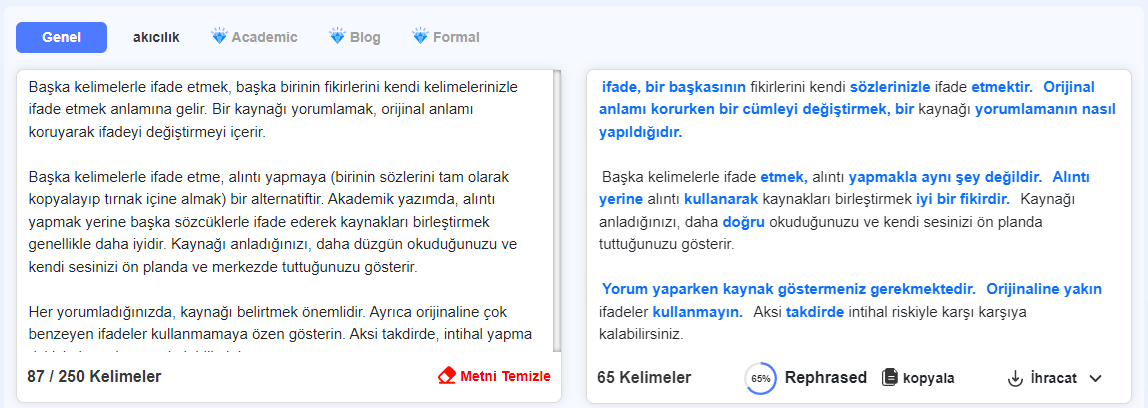Click the 65% rephrased progress circle

[x=761, y=378]
